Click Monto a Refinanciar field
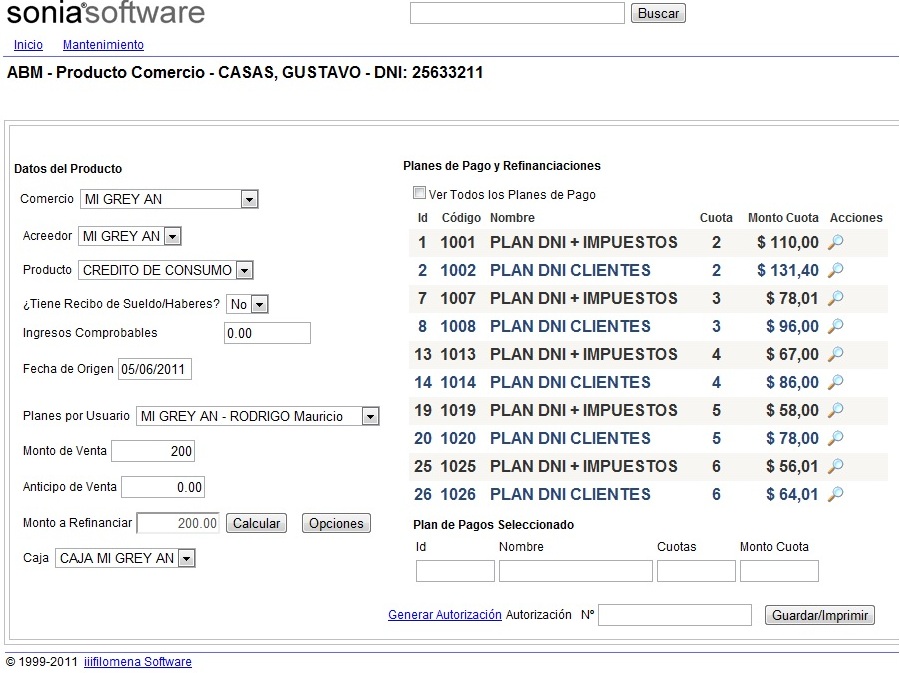The image size is (900, 673). 179,523
